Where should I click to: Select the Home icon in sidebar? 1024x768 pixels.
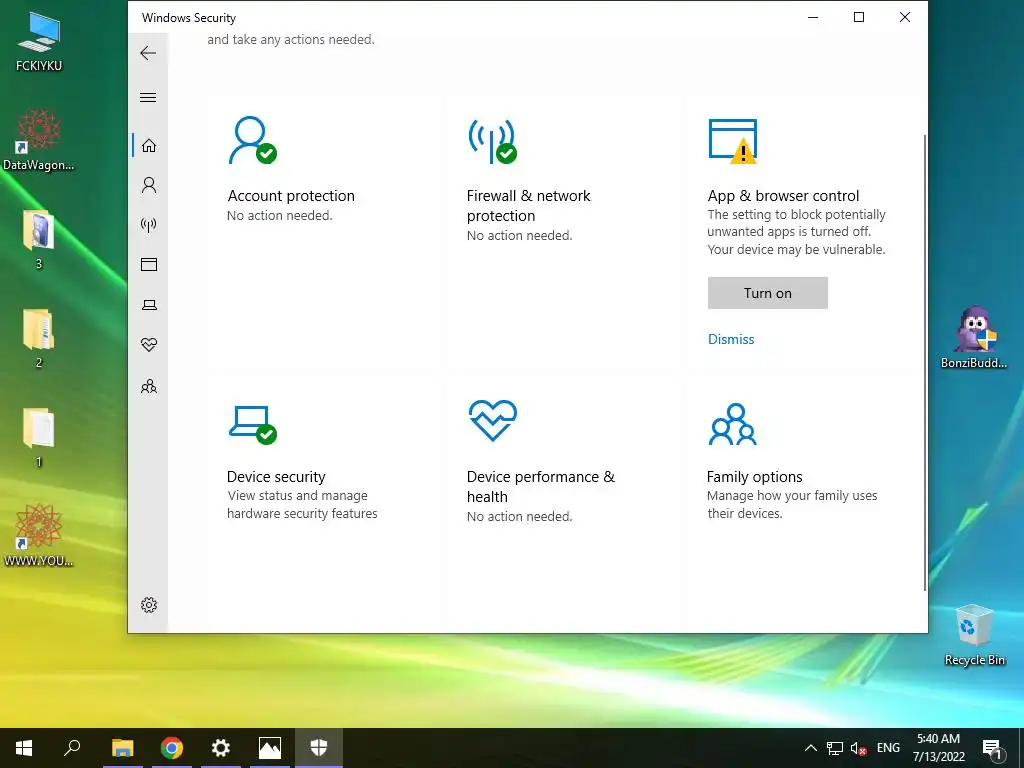(x=149, y=145)
